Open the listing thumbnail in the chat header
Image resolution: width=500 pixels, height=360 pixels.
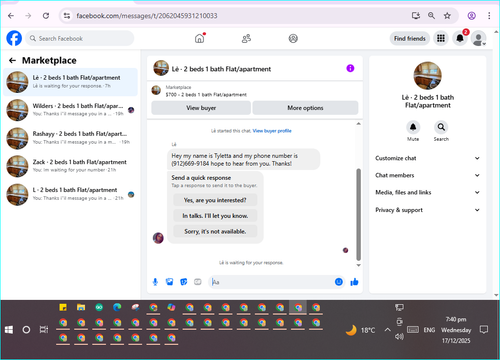click(x=161, y=68)
